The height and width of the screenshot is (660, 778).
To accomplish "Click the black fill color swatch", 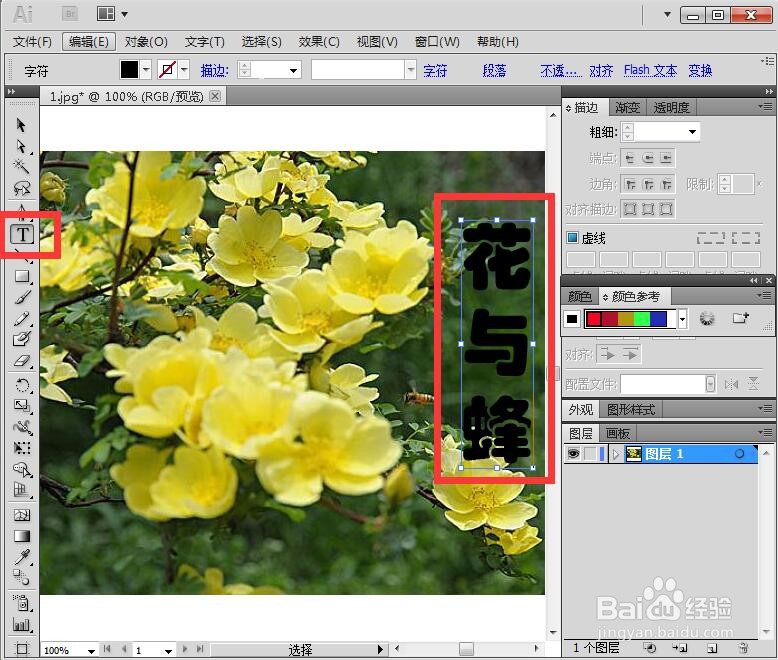I will (130, 69).
